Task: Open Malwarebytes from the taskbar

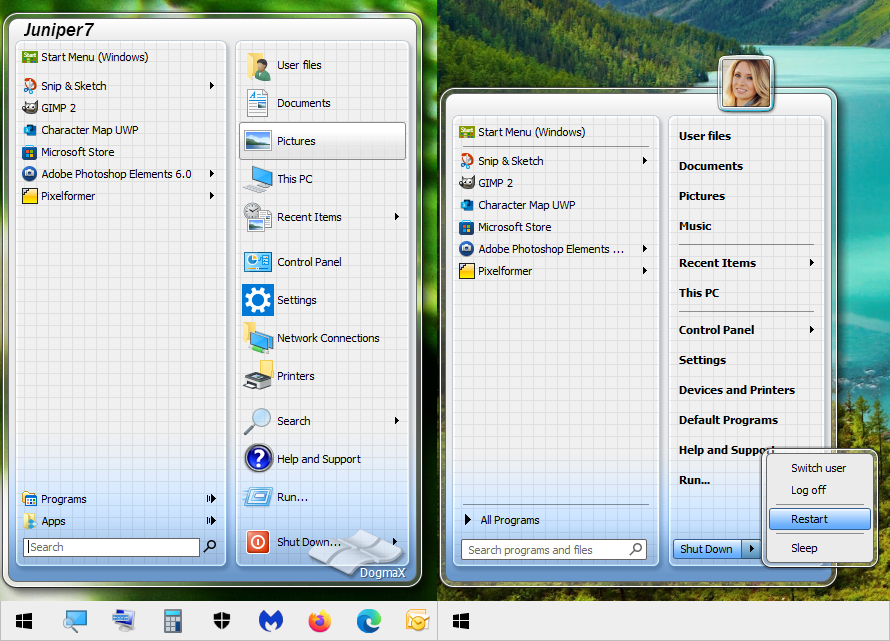Action: (x=271, y=621)
